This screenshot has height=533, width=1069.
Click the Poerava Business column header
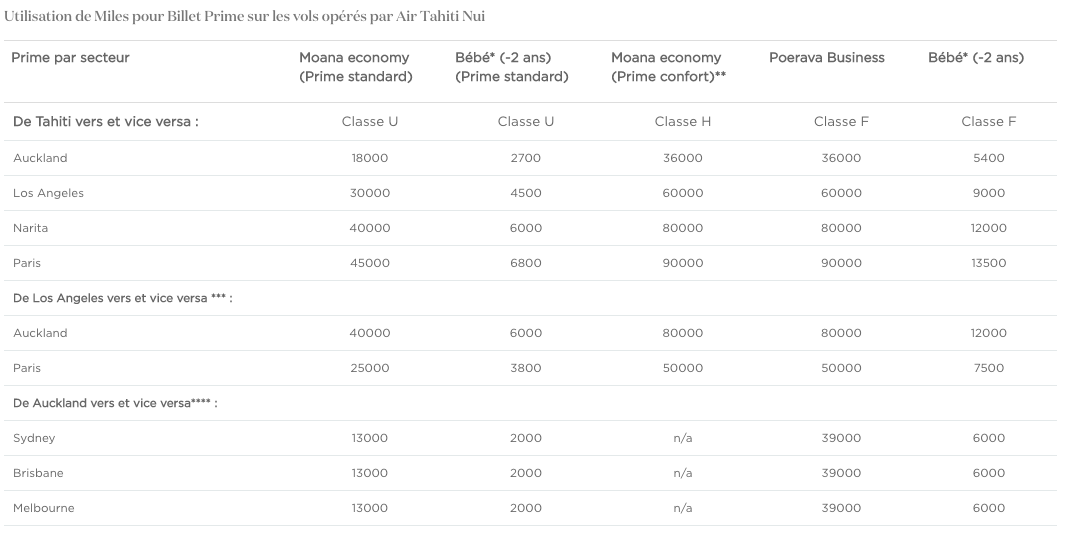click(826, 58)
